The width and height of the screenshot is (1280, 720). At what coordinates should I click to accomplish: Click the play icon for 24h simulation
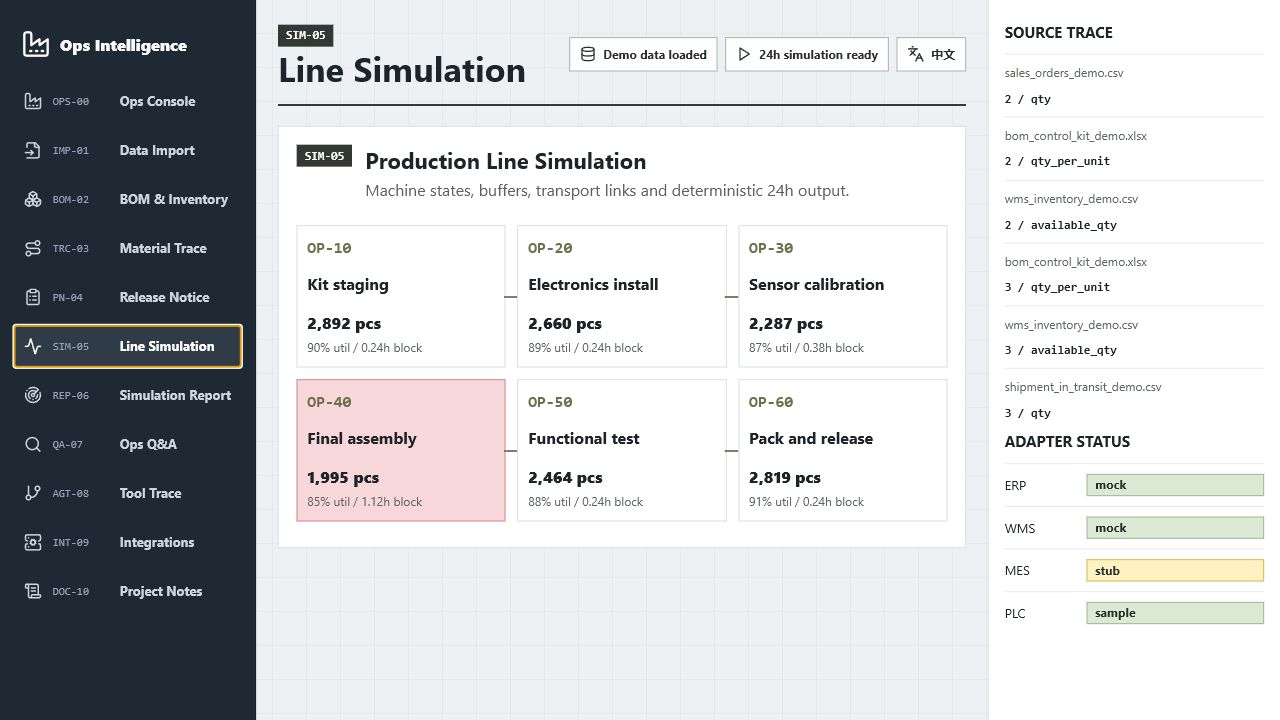coord(744,55)
